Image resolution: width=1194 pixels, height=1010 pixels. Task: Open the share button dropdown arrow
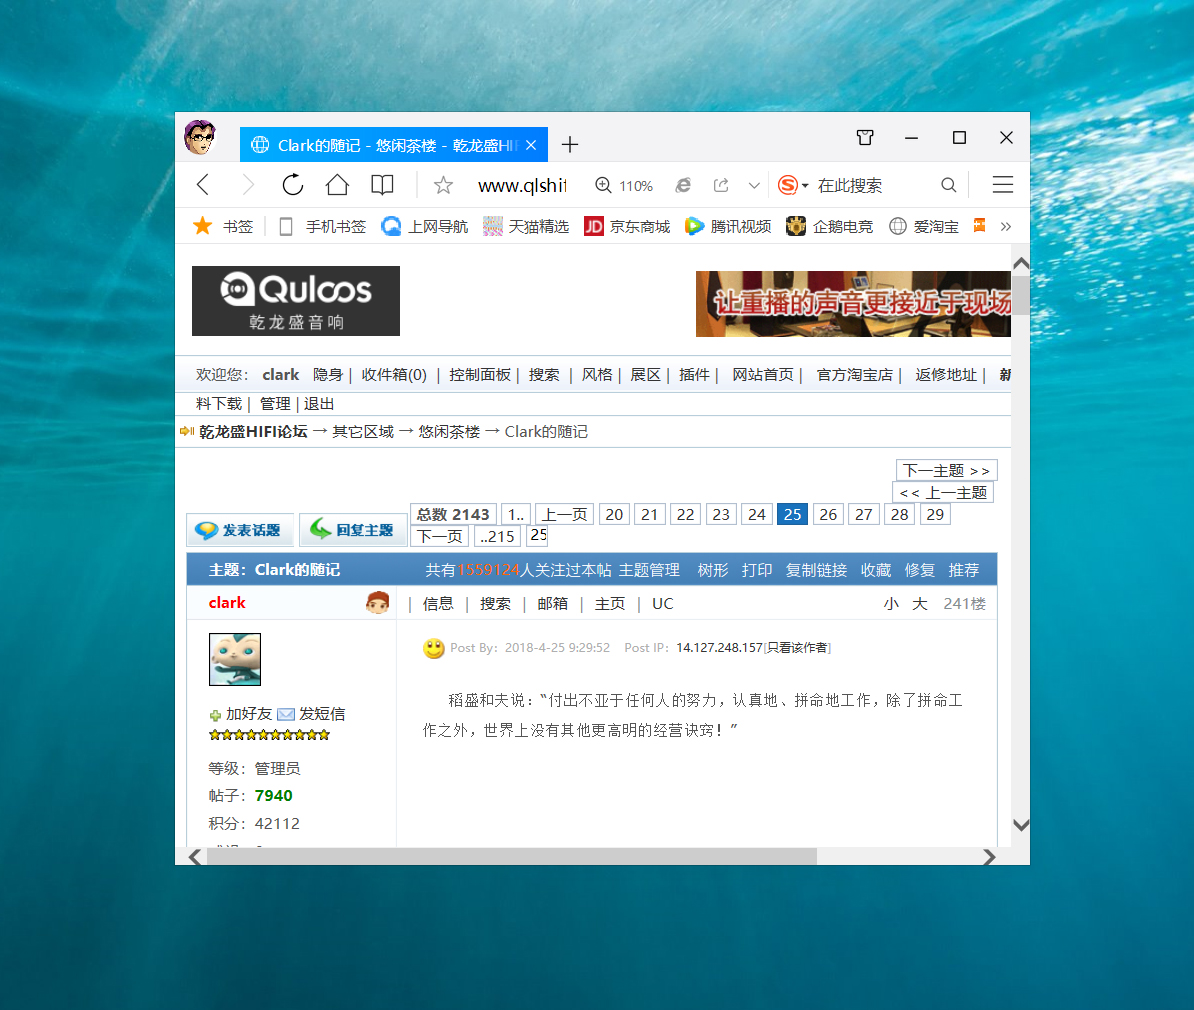pyautogui.click(x=754, y=185)
